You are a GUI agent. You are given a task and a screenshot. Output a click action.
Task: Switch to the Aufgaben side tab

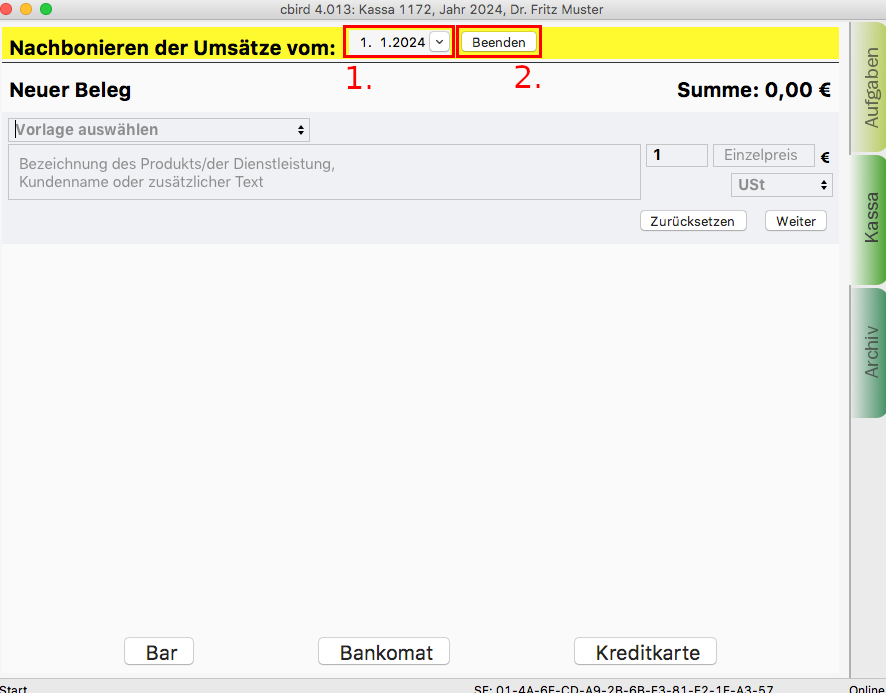coord(868,88)
